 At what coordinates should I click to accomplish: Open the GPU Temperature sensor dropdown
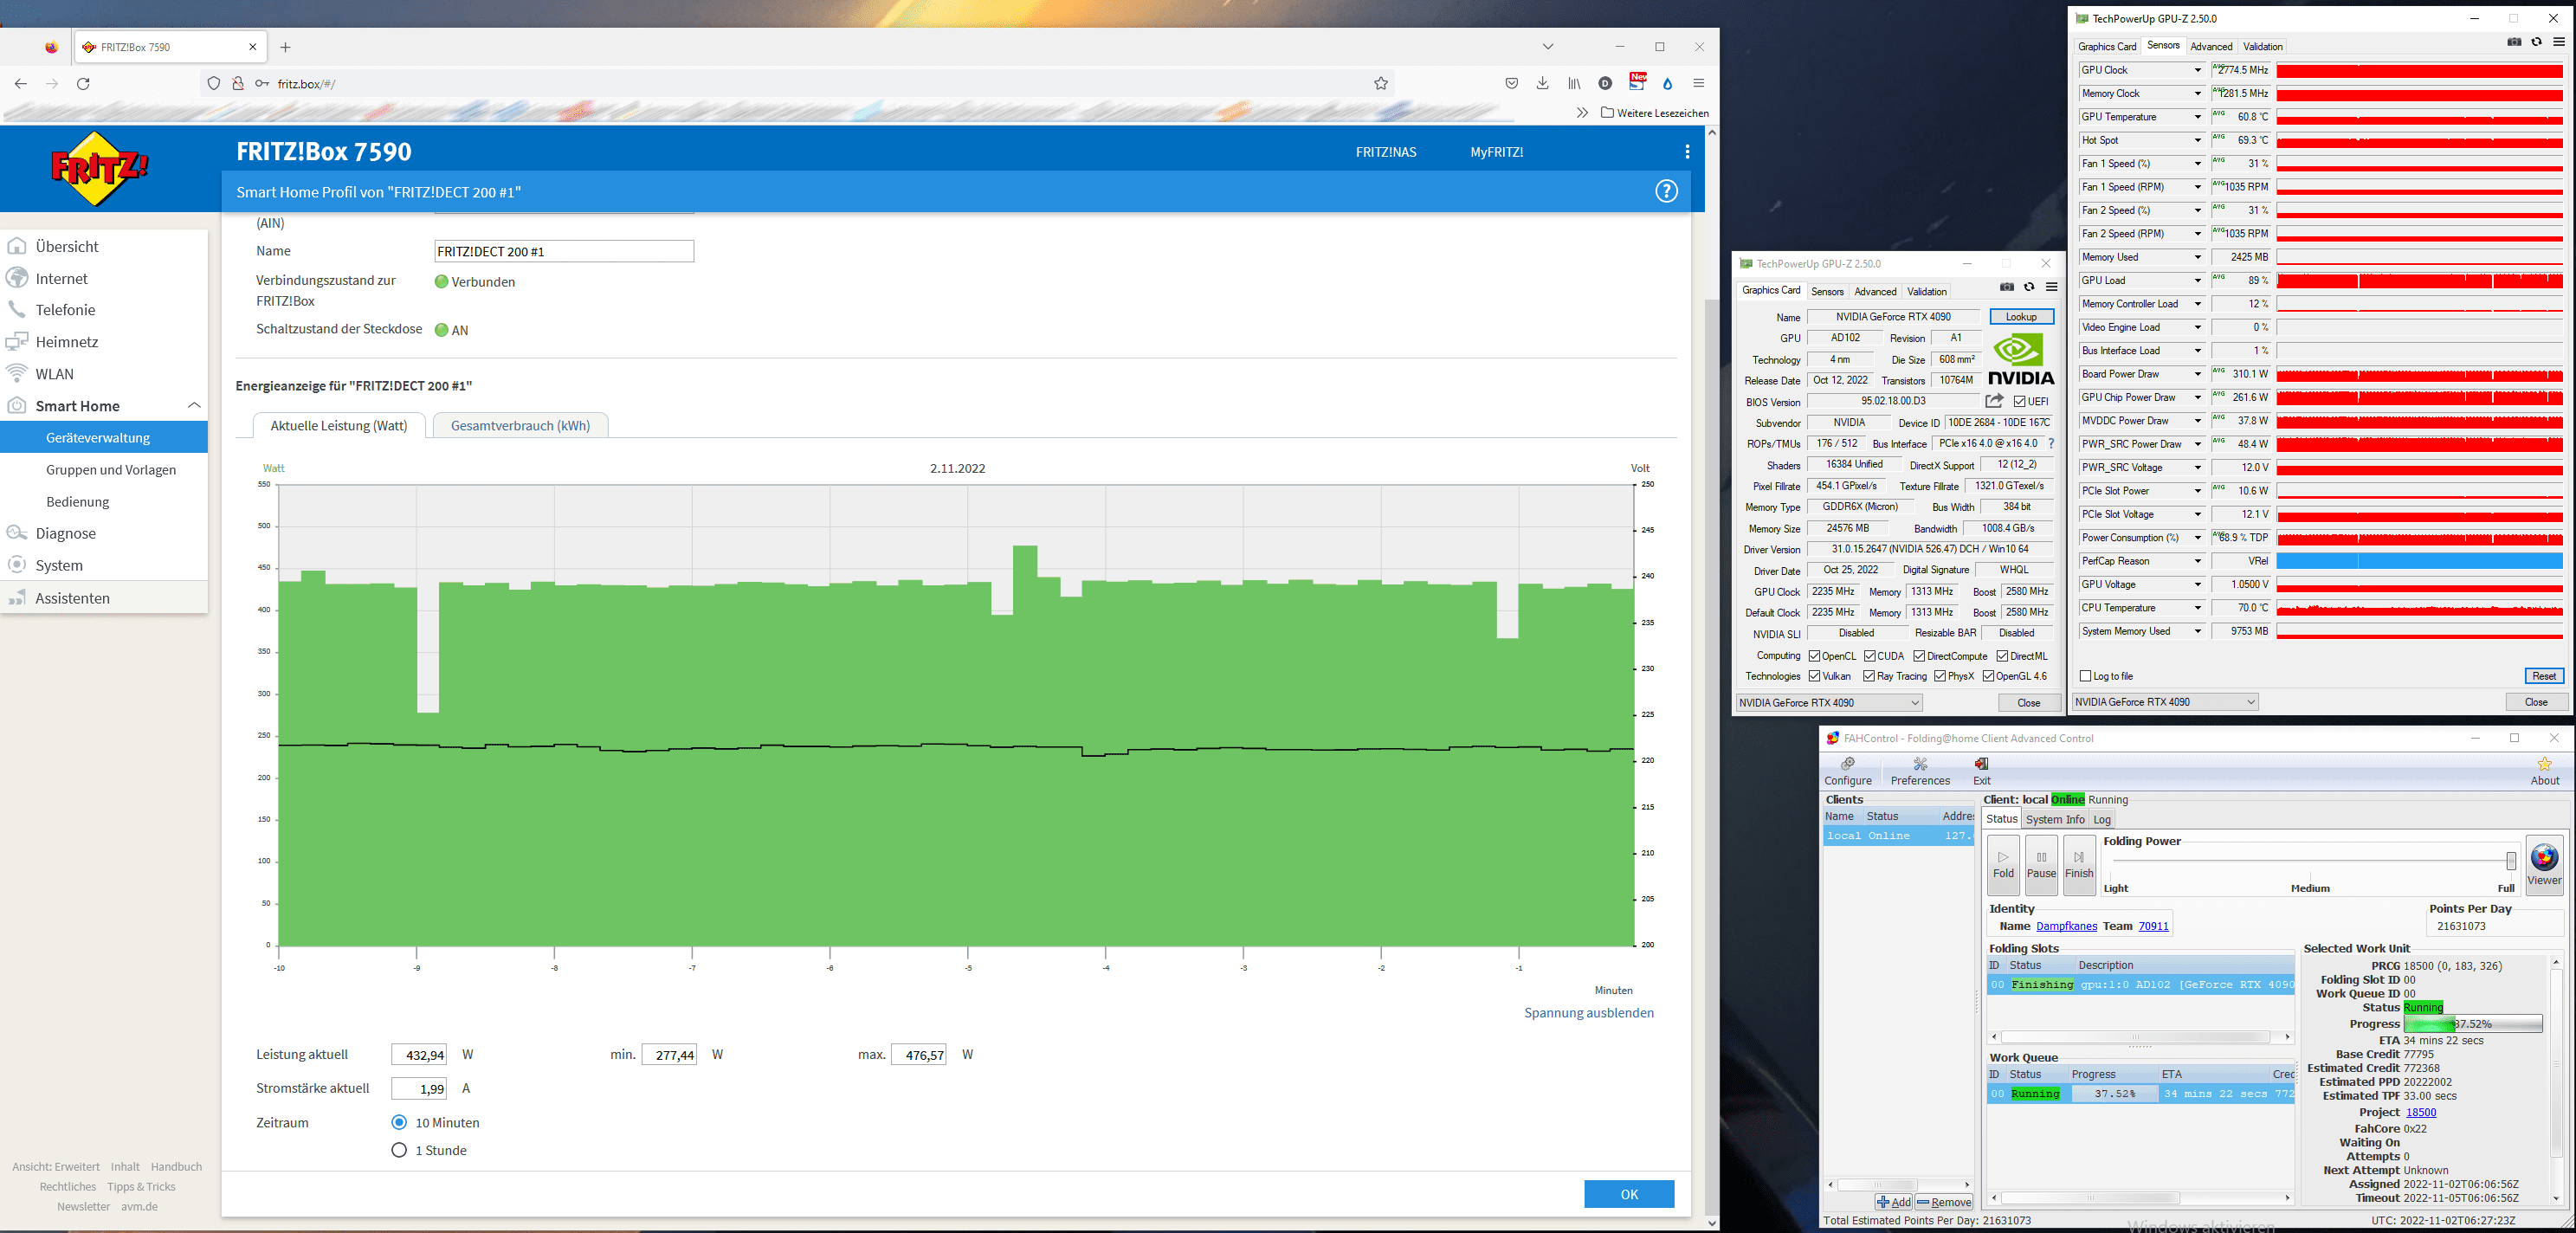2197,117
